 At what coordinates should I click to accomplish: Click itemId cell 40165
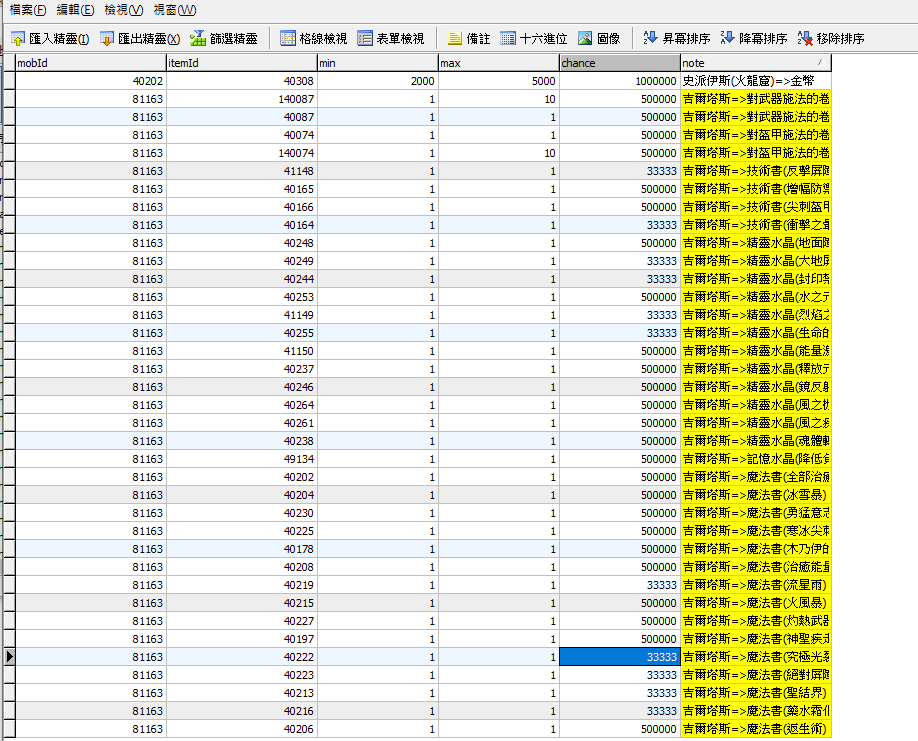(242, 189)
